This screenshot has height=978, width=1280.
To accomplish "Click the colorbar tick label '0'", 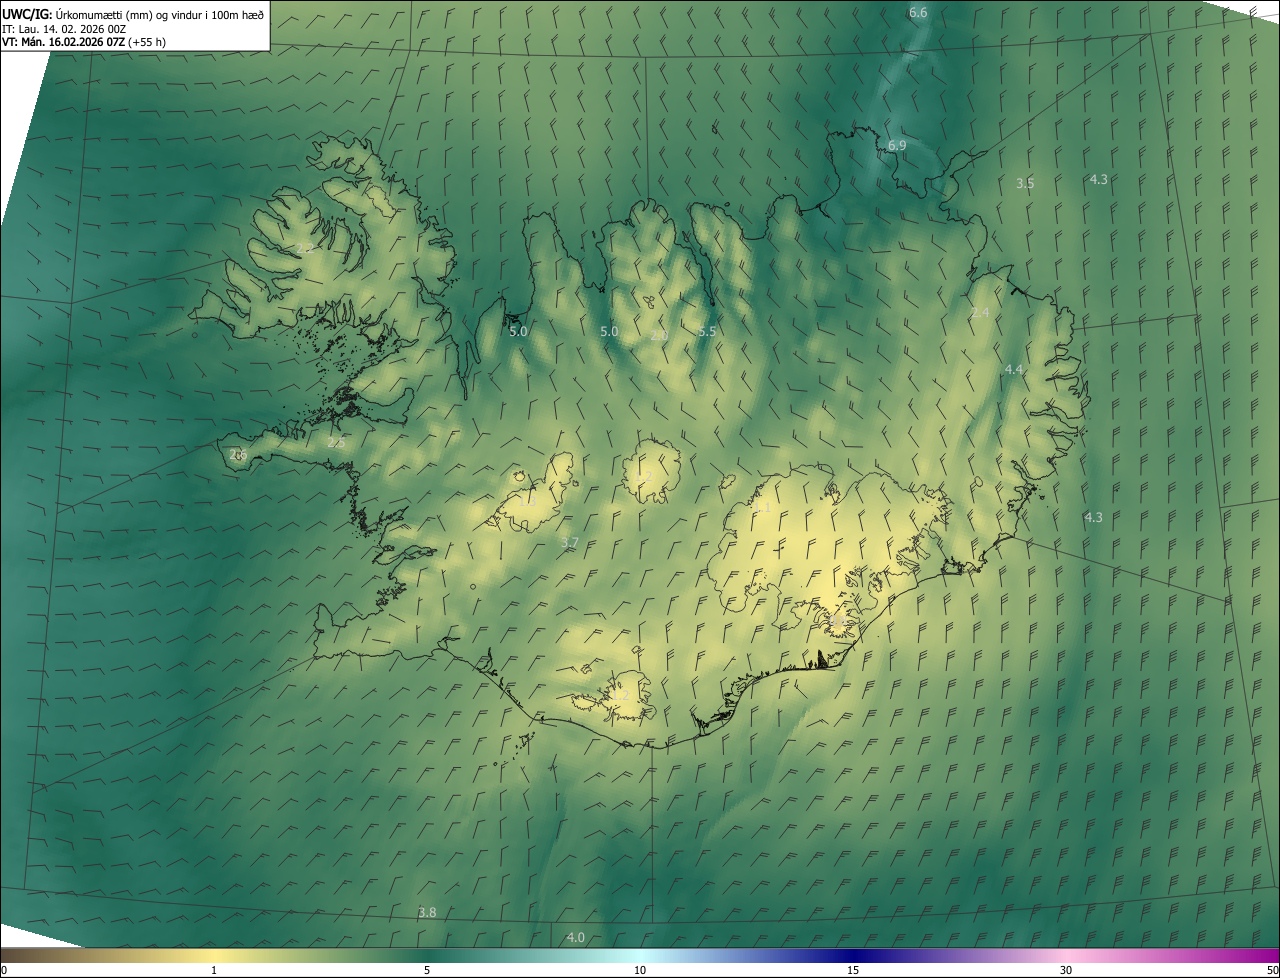I will pos(4,970).
